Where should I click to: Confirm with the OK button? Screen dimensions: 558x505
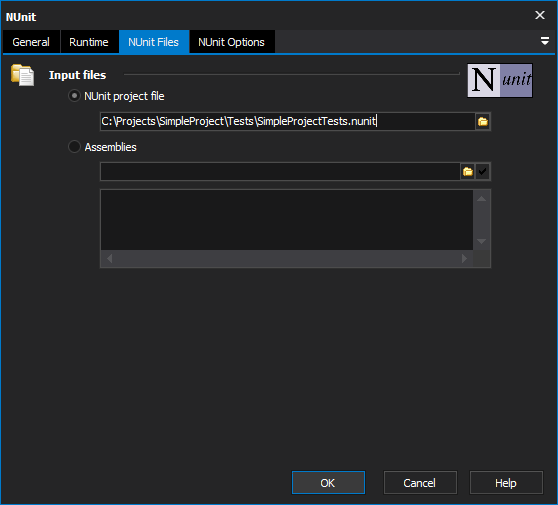(x=328, y=483)
